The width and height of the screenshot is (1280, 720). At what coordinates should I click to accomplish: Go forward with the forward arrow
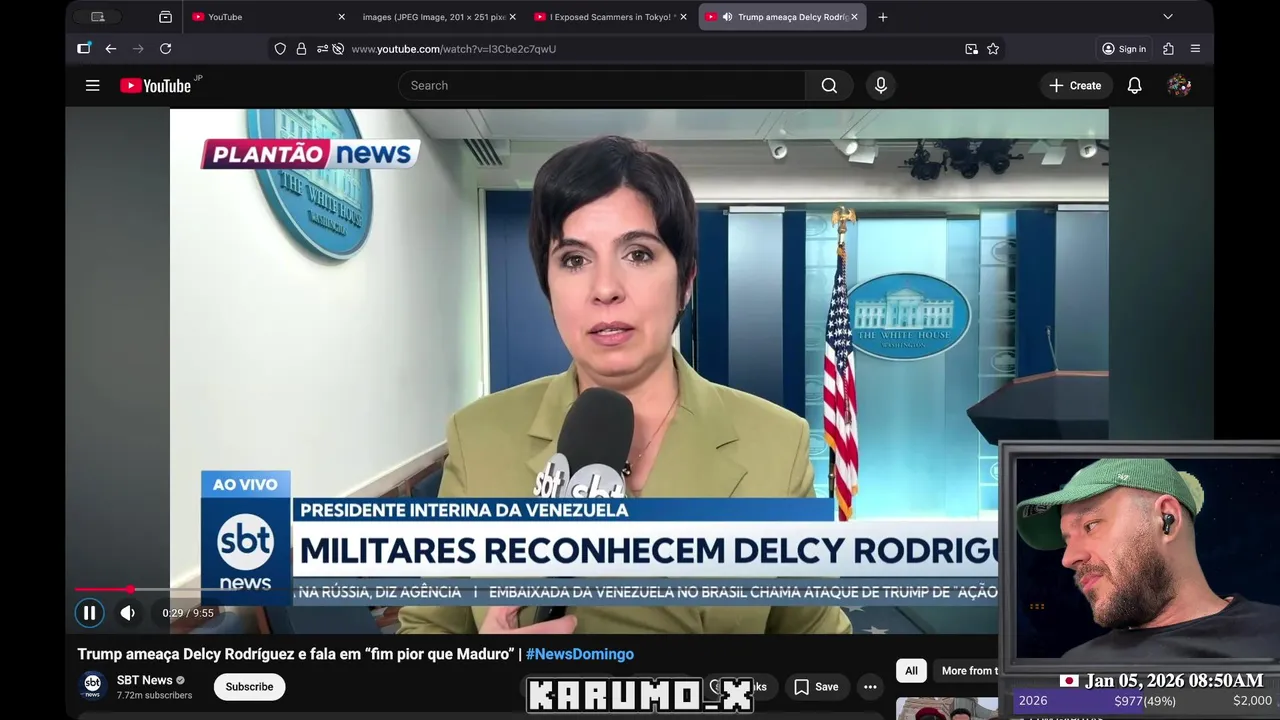138,48
